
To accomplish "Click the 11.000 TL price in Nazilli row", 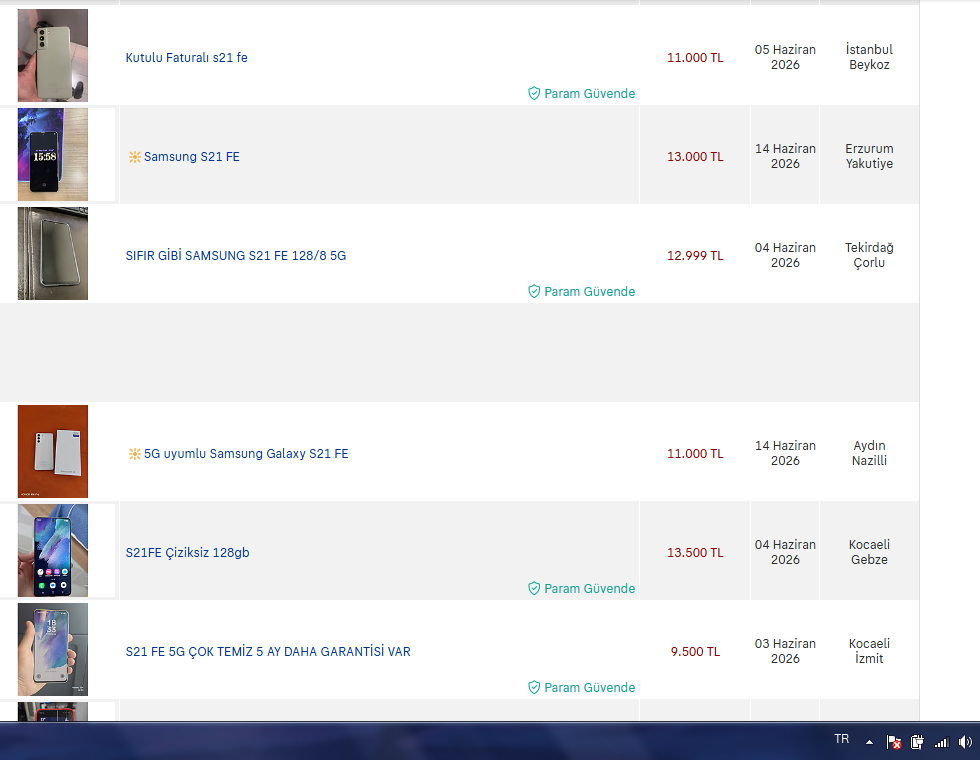I will tap(695, 454).
